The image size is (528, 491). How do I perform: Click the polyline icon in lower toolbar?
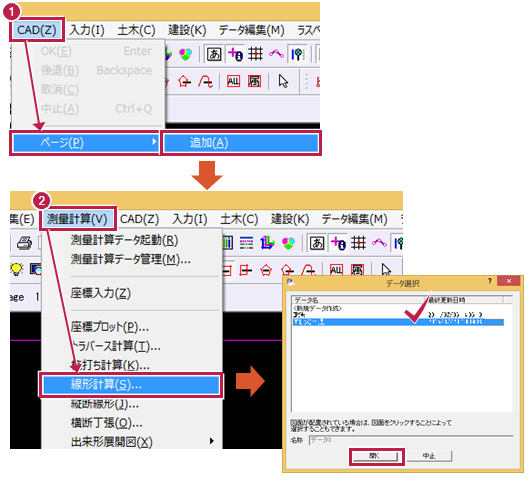coord(379,242)
